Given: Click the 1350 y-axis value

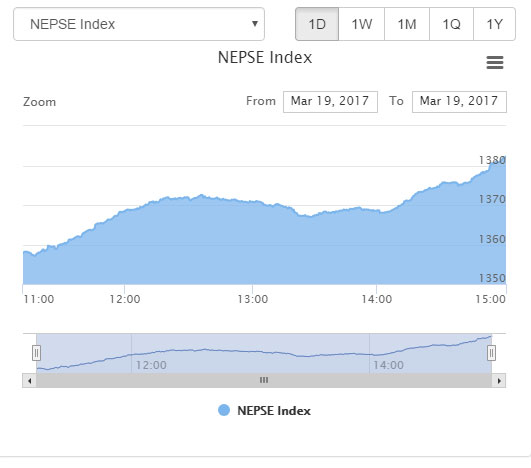Looking at the screenshot, I should click(492, 278).
